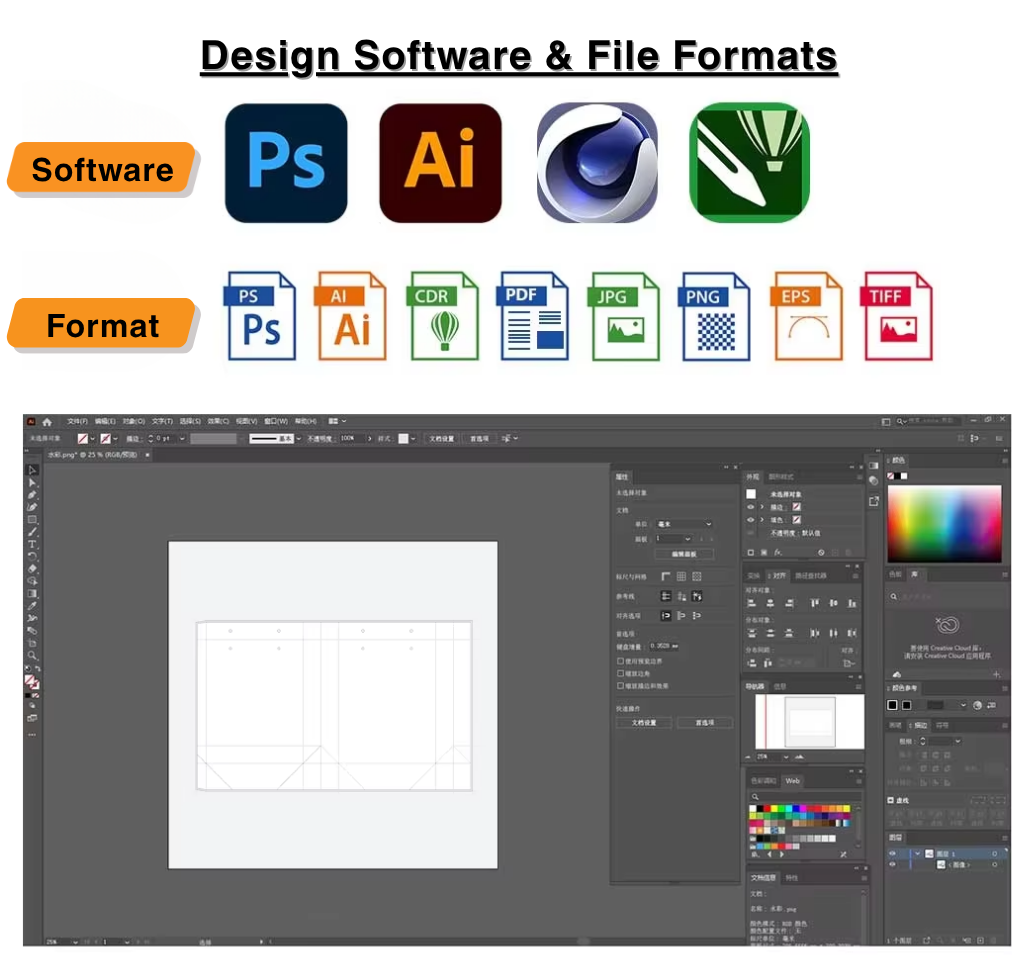
Task: Toggle the 虚线 dashed line checkbox
Action: (891, 800)
